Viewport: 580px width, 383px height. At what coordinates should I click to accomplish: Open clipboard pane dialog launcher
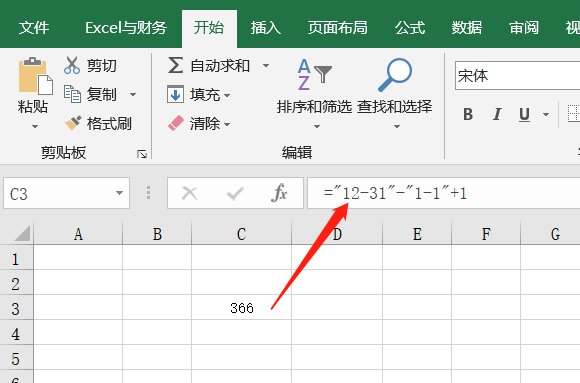coord(142,154)
